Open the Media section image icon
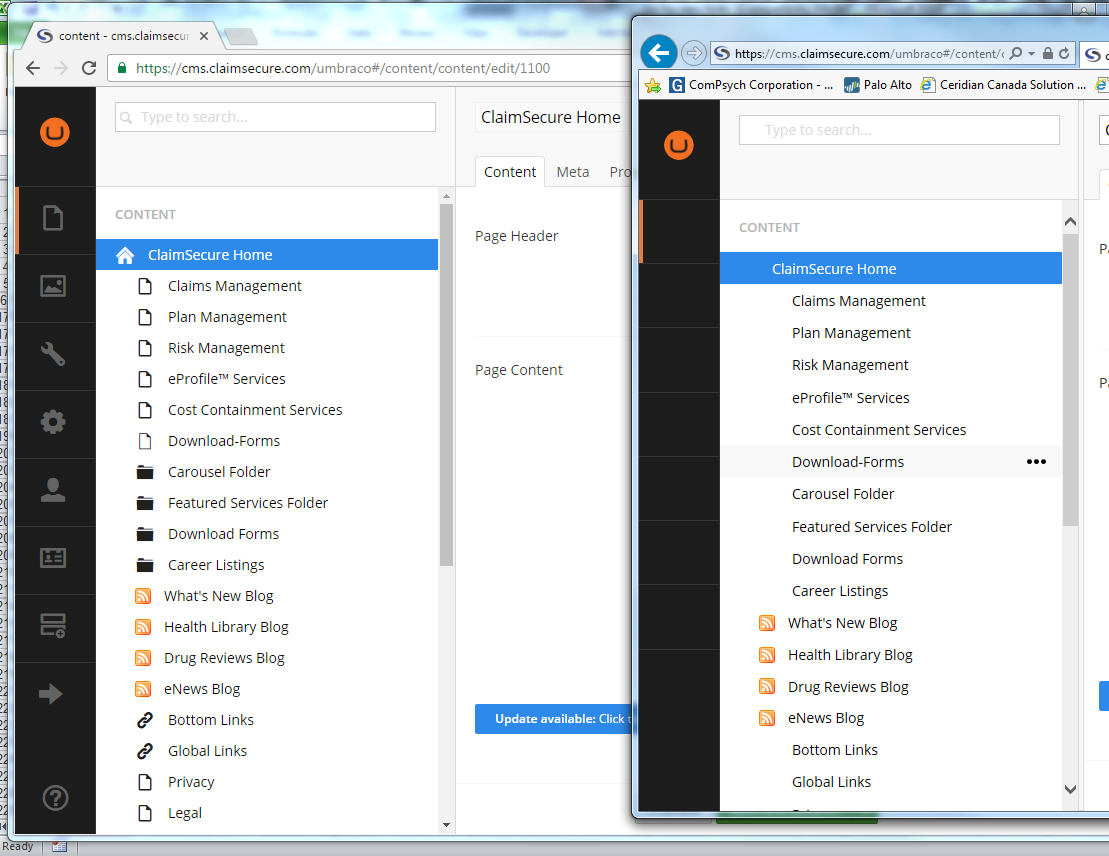The image size is (1109, 856). tap(54, 286)
